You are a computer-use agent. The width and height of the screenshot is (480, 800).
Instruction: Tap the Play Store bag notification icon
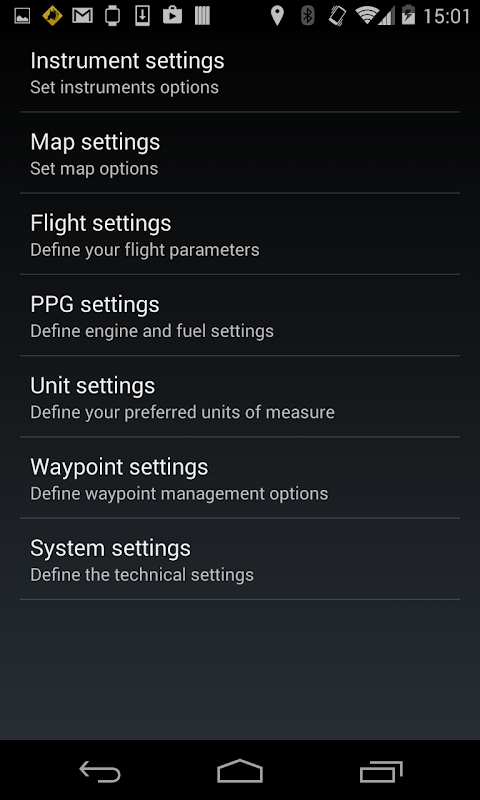tap(172, 16)
